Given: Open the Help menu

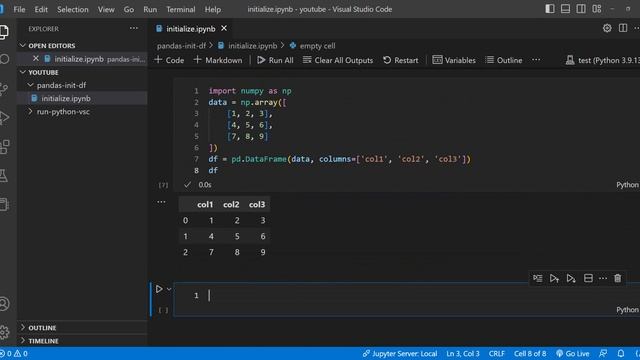Looking at the screenshot, I should pos(213,9).
